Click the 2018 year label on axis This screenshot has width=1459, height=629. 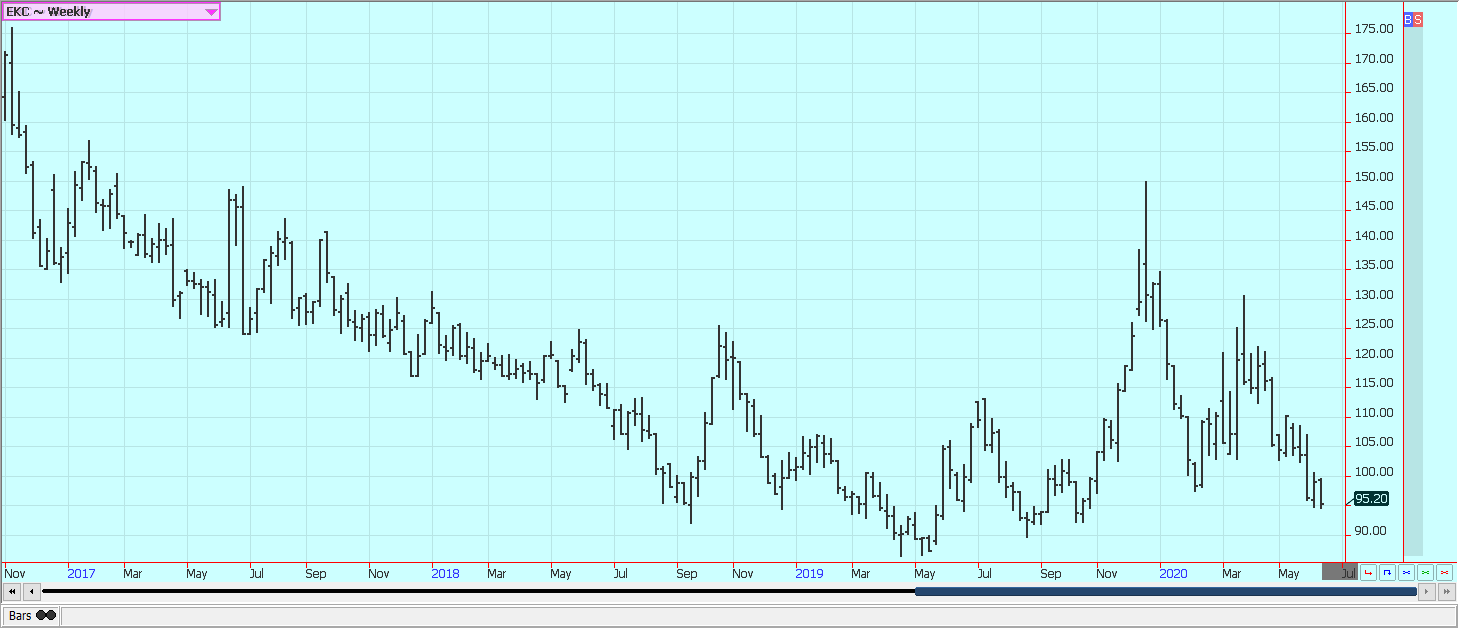[x=445, y=574]
